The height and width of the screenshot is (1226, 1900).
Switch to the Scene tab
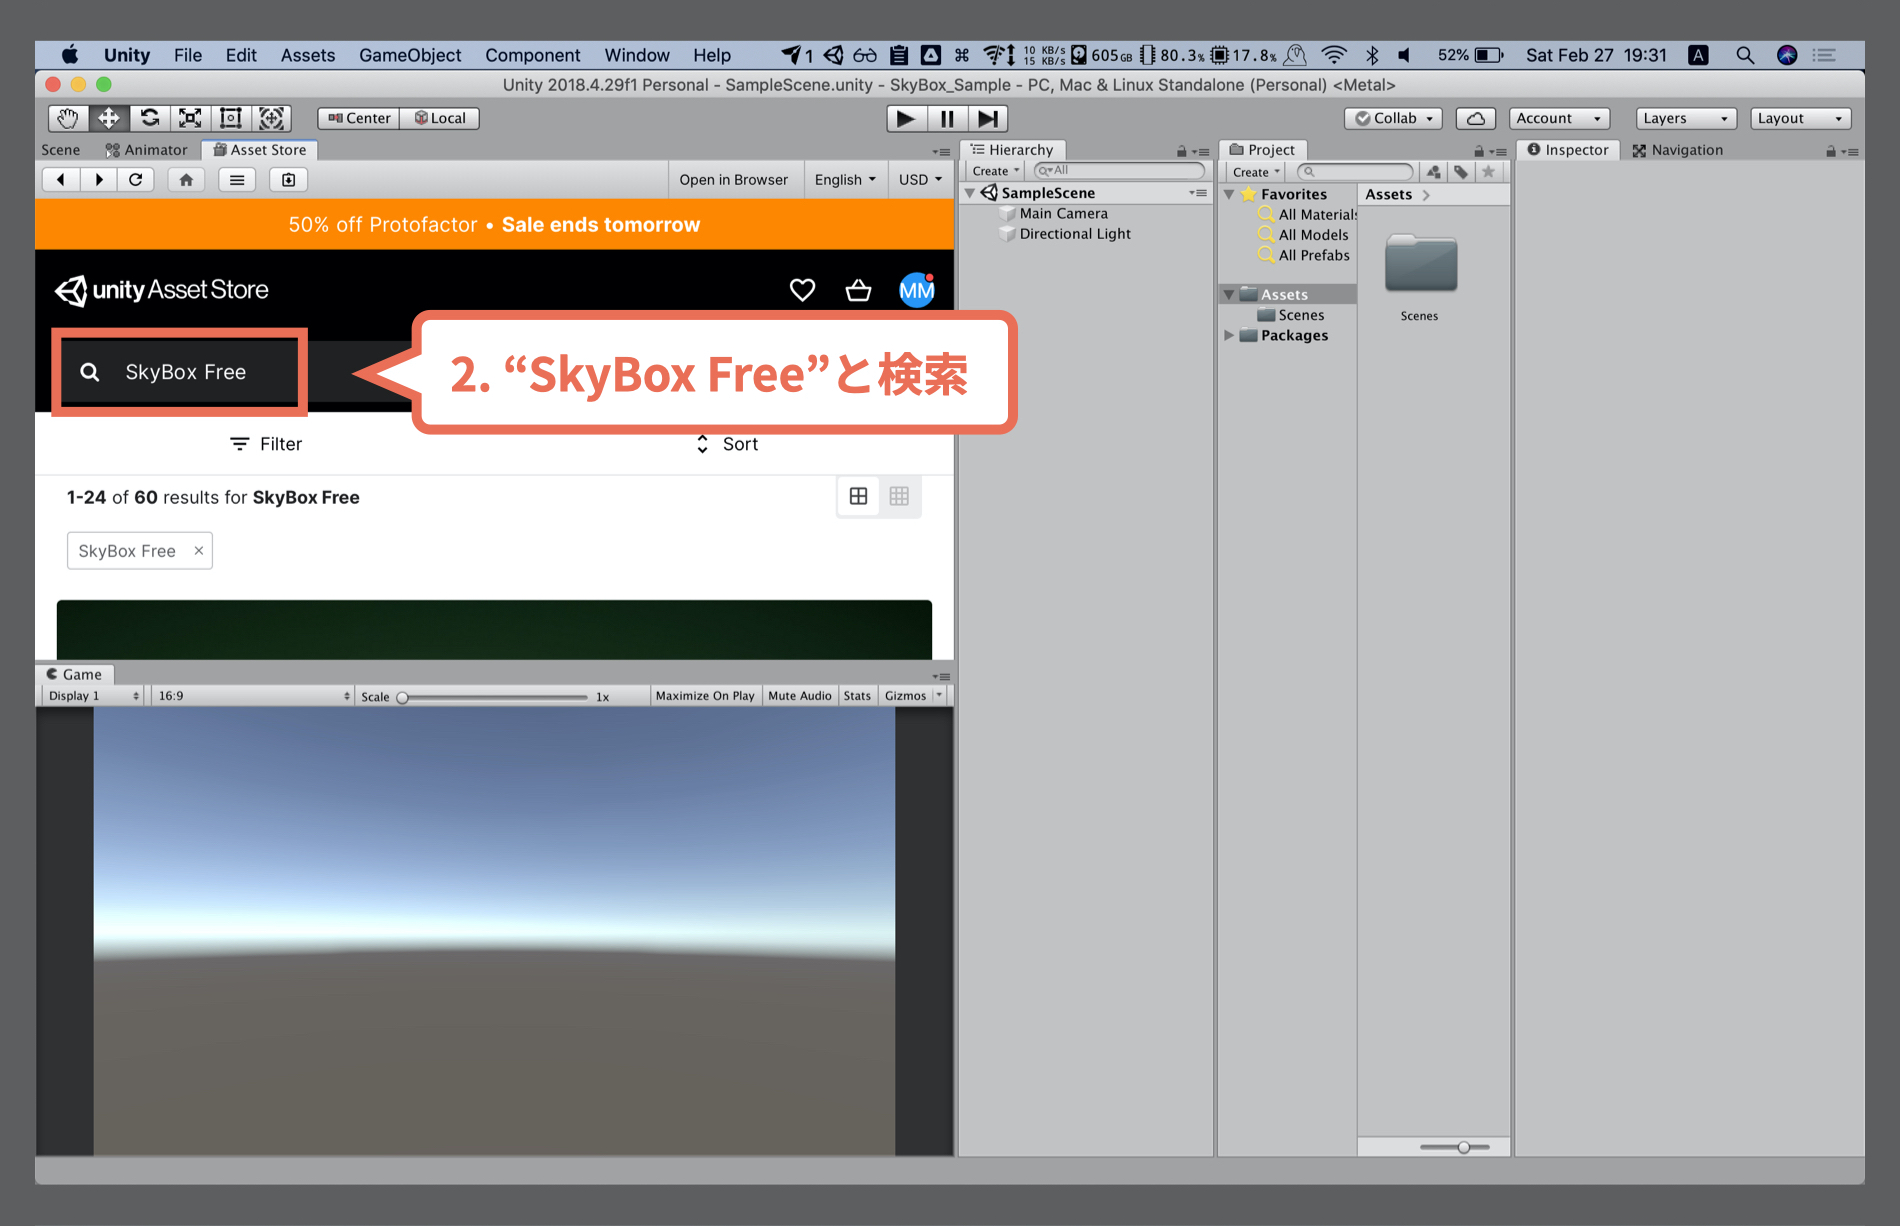[61, 150]
